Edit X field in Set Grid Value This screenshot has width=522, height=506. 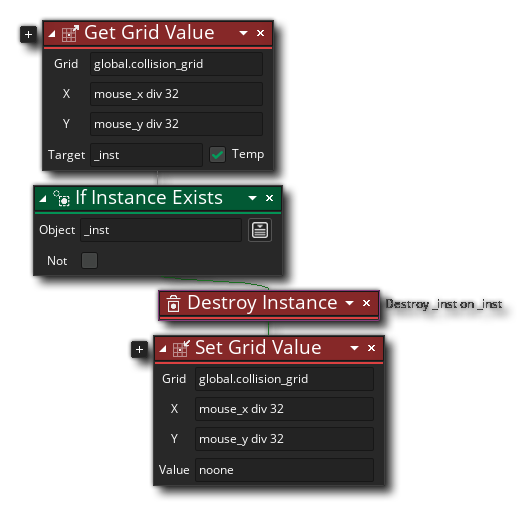click(x=284, y=409)
